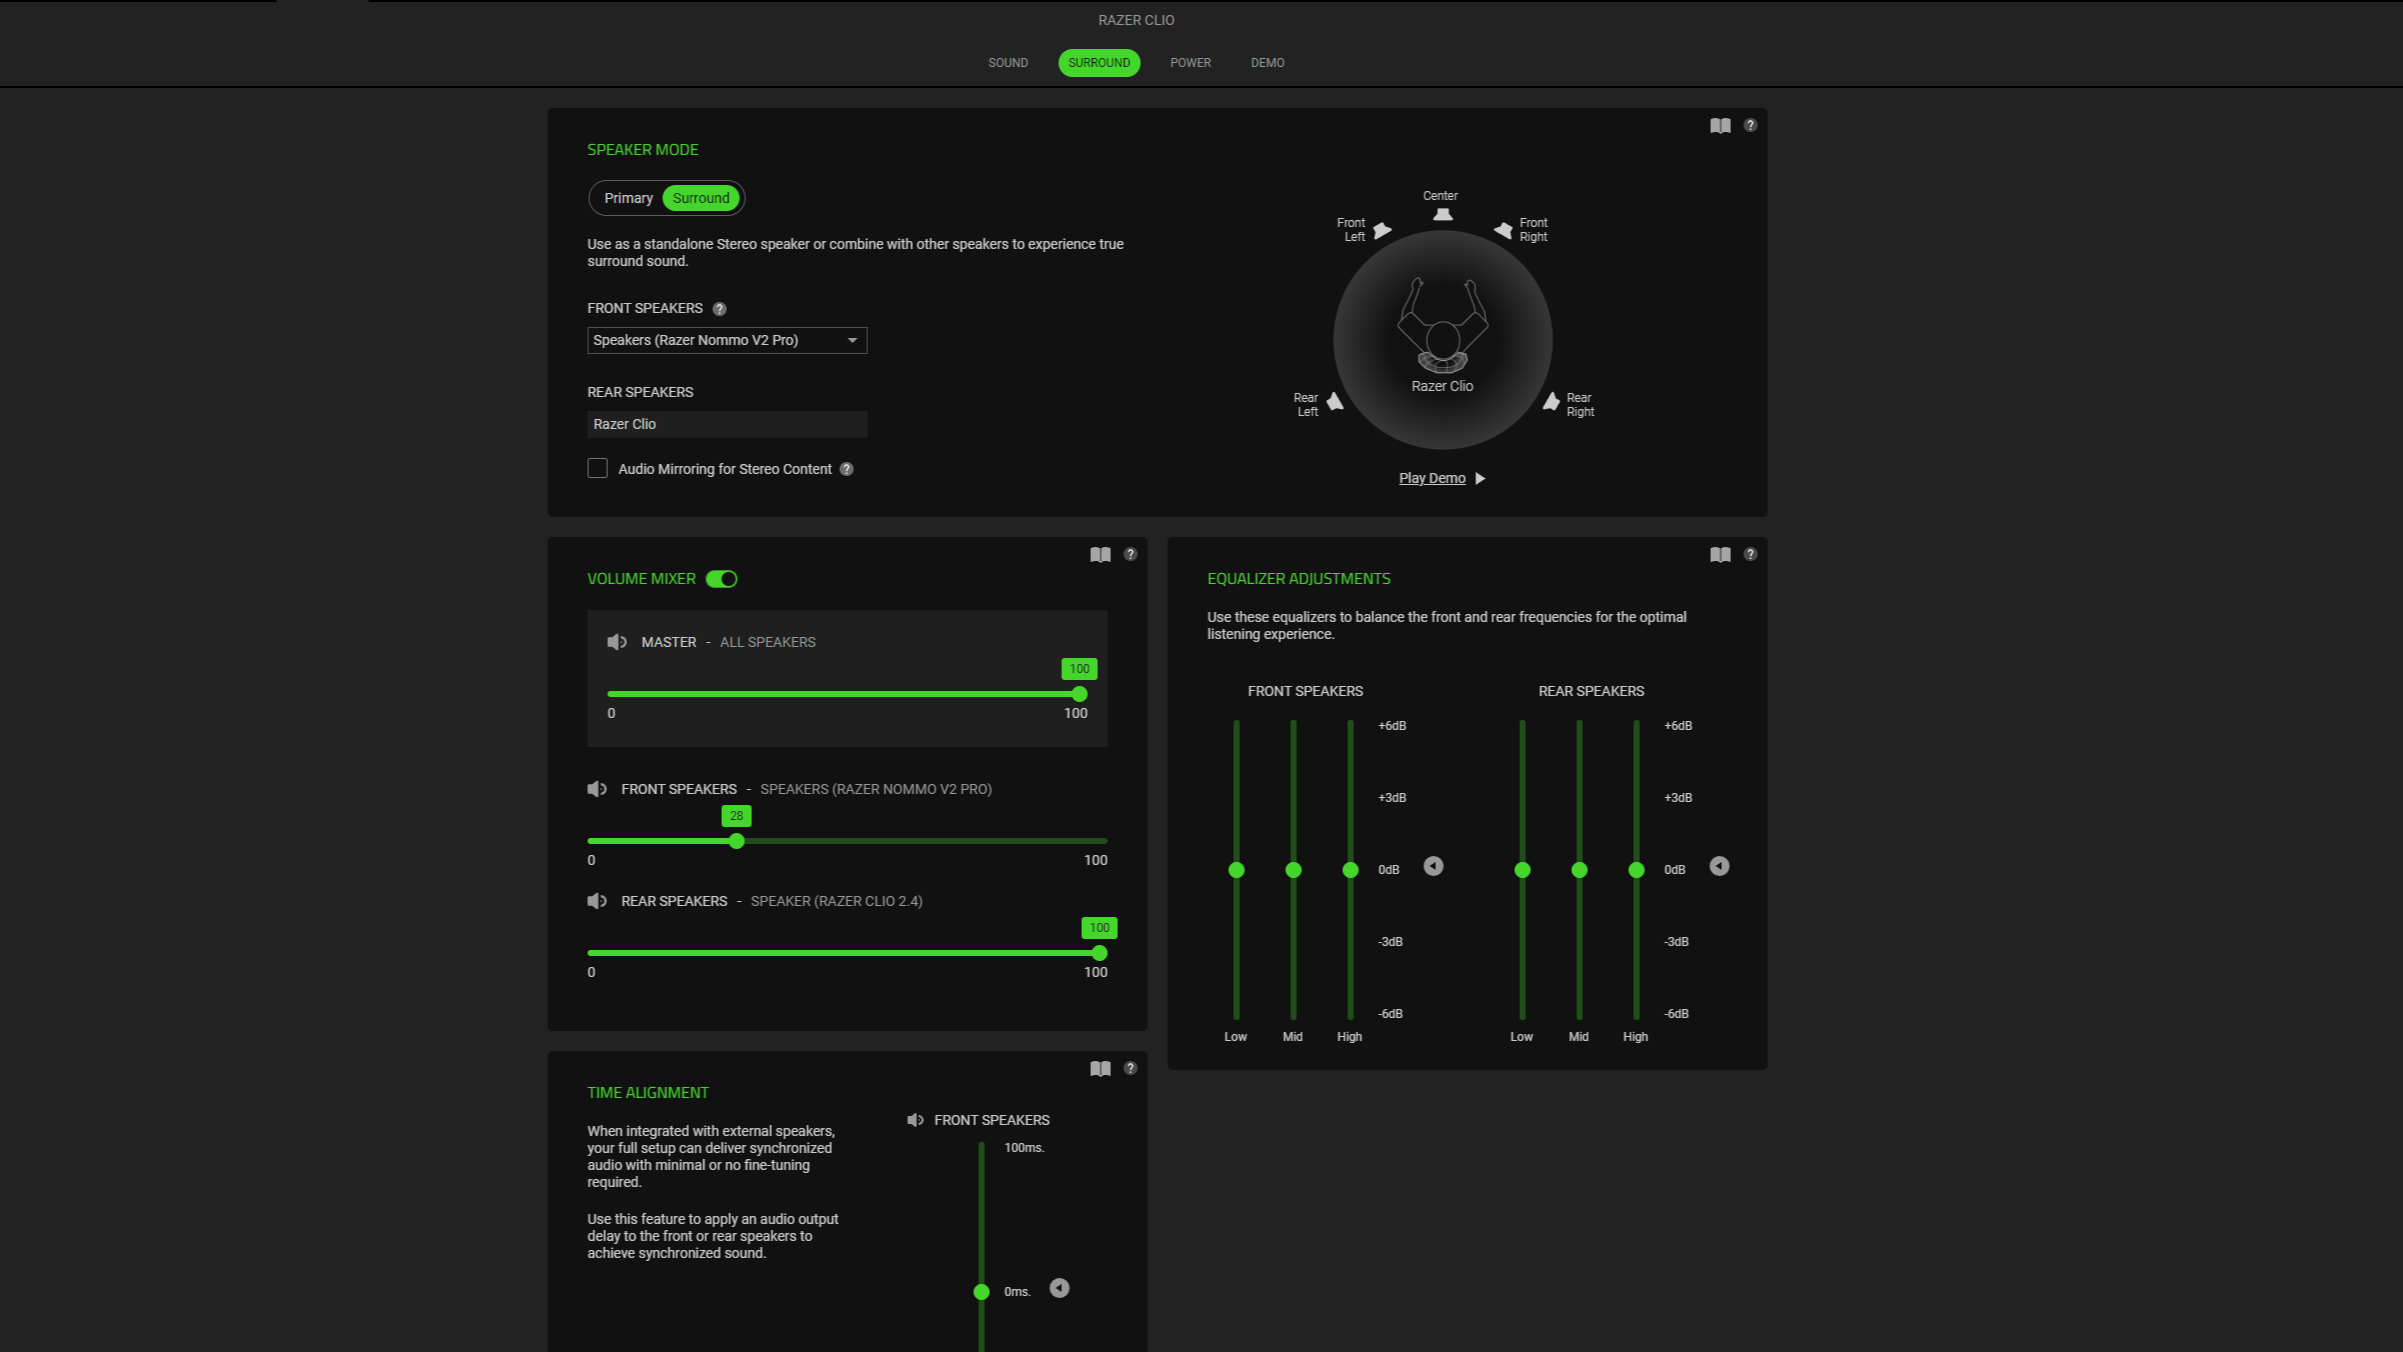Switch to the POWER tab
The height and width of the screenshot is (1352, 2403).
(1190, 63)
